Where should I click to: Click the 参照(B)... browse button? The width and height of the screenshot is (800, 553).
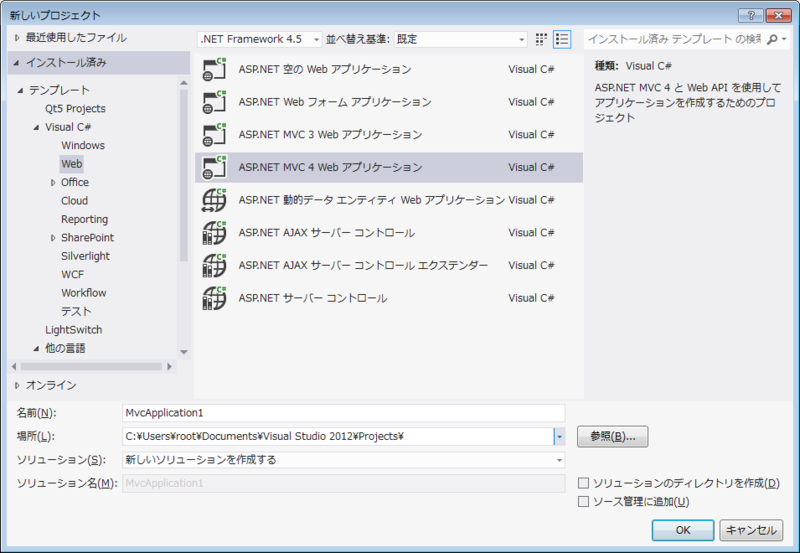(612, 437)
